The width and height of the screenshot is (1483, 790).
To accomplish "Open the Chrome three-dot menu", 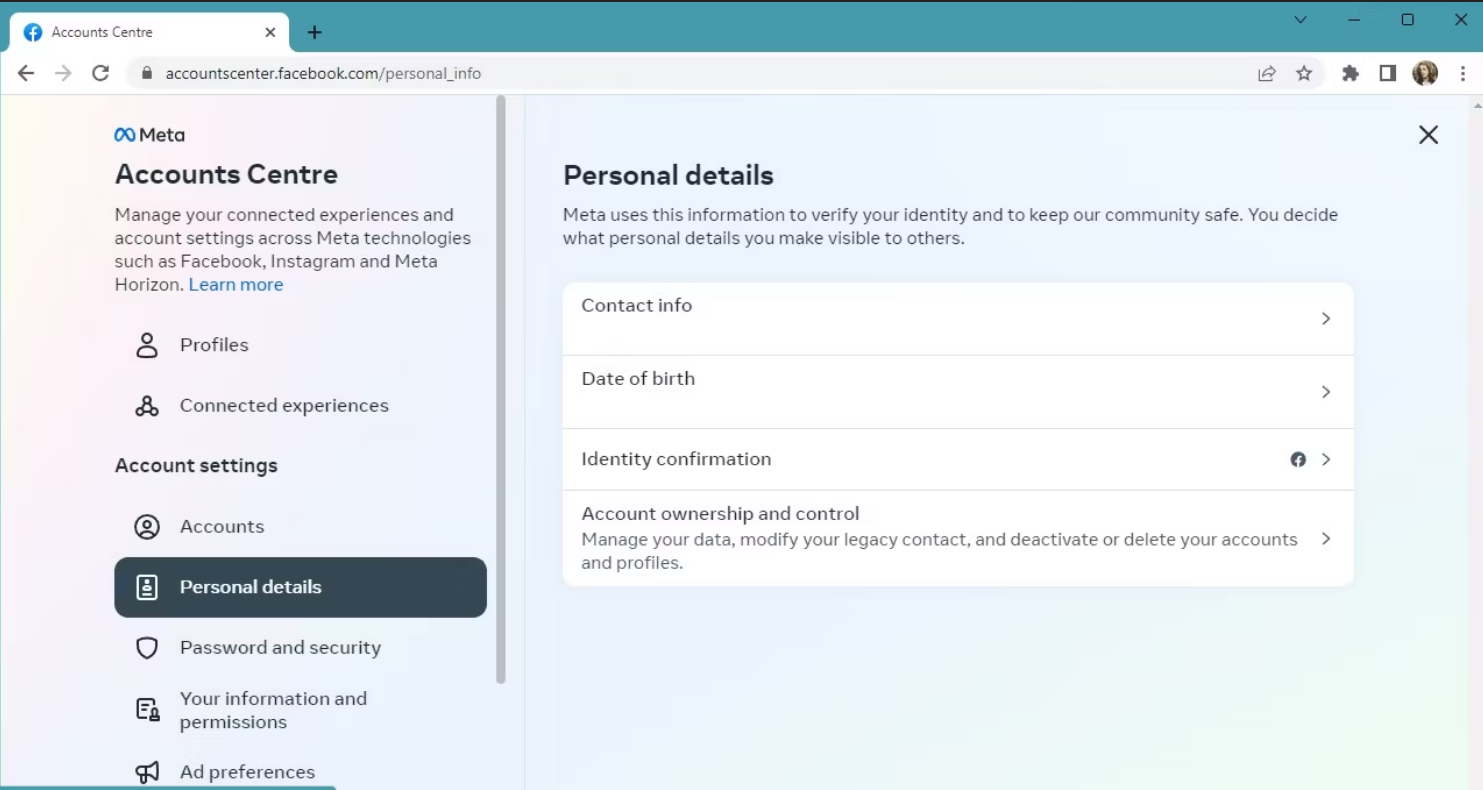I will [1462, 73].
